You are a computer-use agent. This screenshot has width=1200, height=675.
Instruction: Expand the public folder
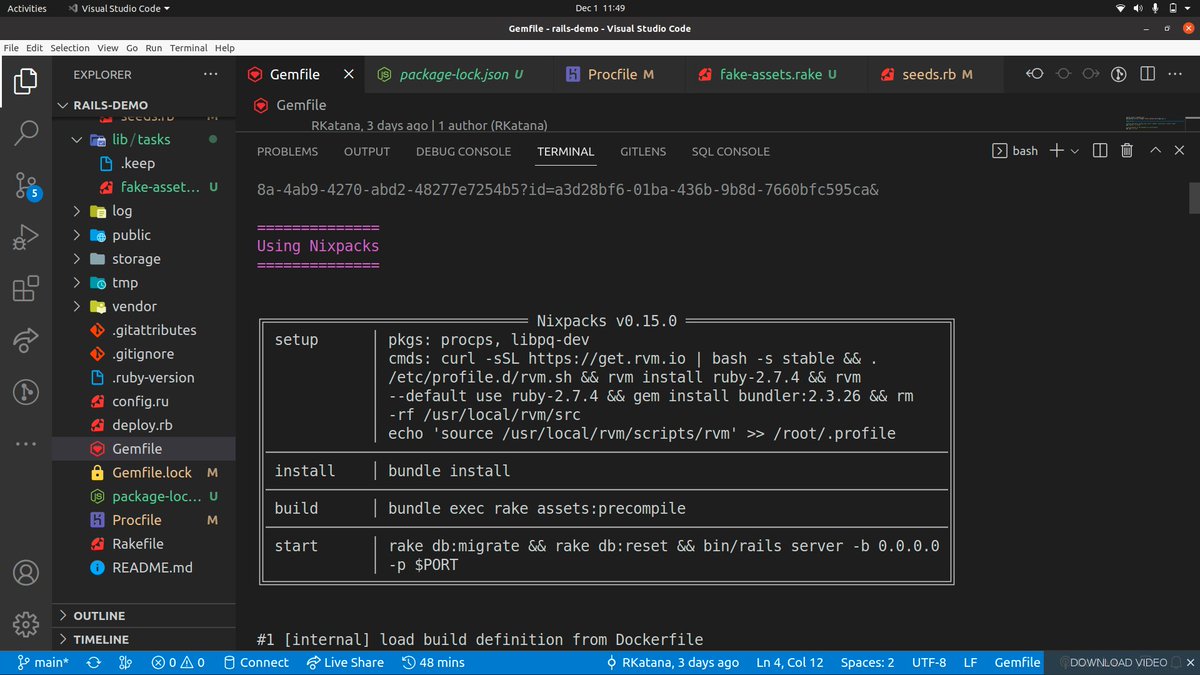(143, 235)
